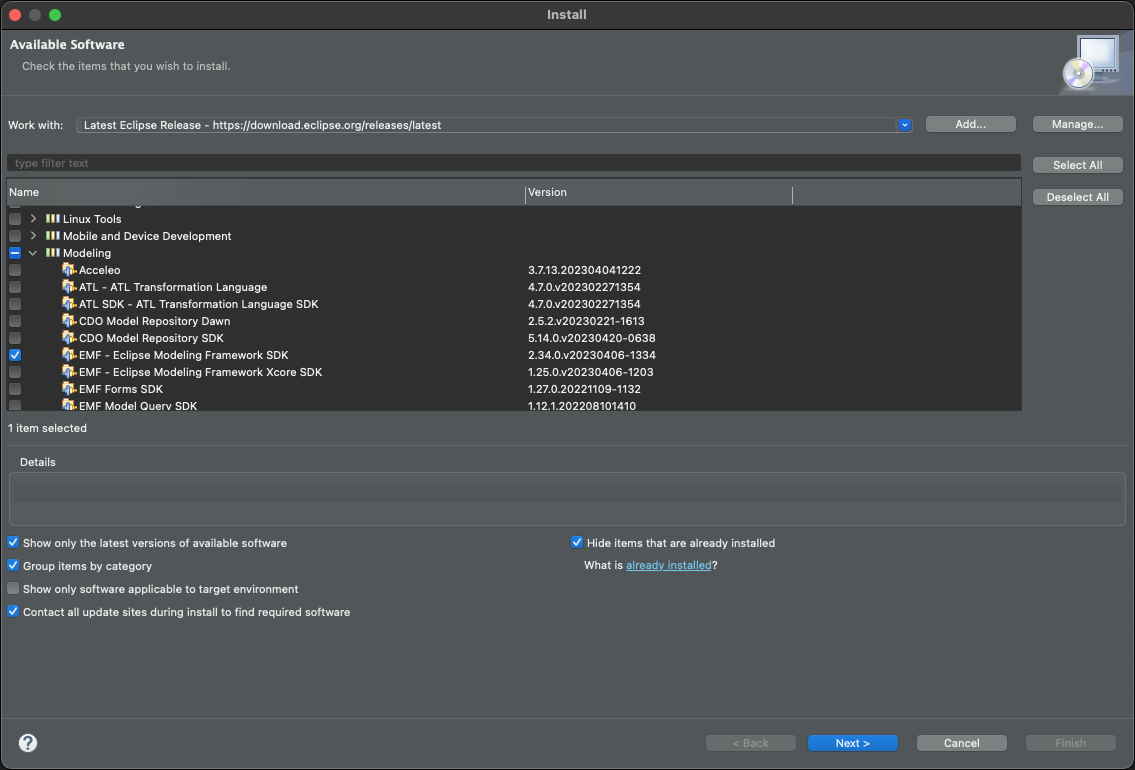Open the help icon in bottom corner
Screen dimensions: 1135x770
coord(27,743)
